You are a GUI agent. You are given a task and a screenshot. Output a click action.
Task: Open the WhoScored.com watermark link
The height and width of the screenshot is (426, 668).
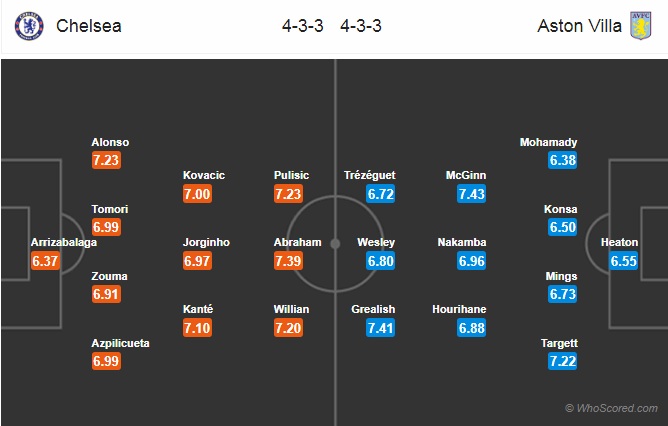tap(611, 408)
